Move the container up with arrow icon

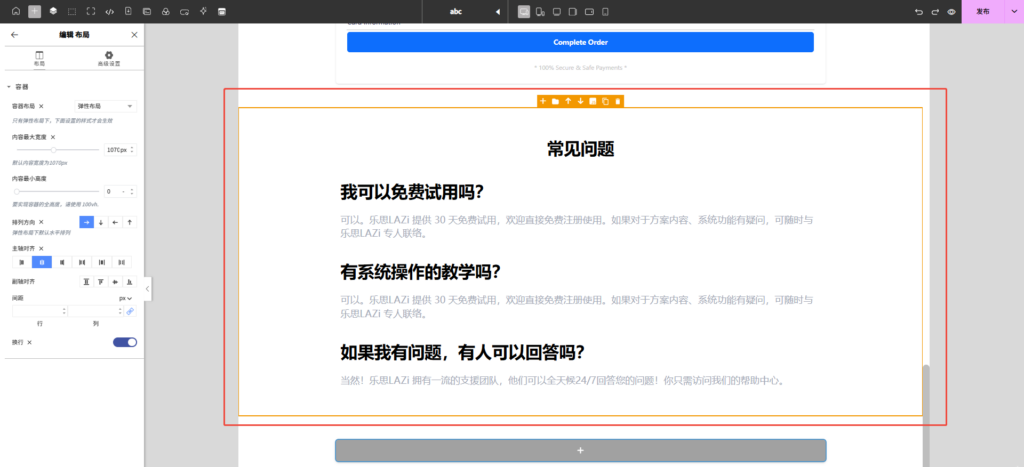click(x=568, y=101)
